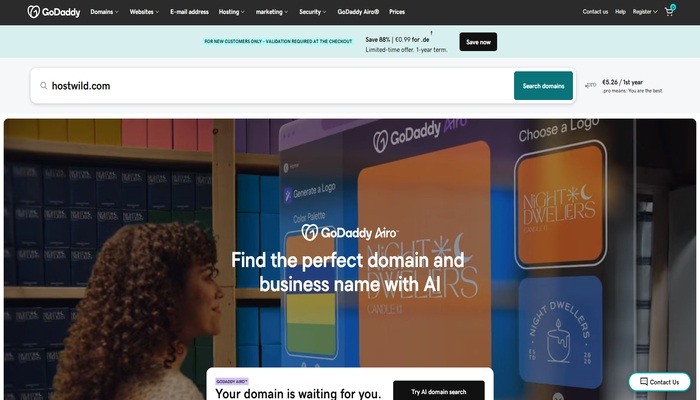Click the Save now button
700x400 pixels.
click(478, 42)
